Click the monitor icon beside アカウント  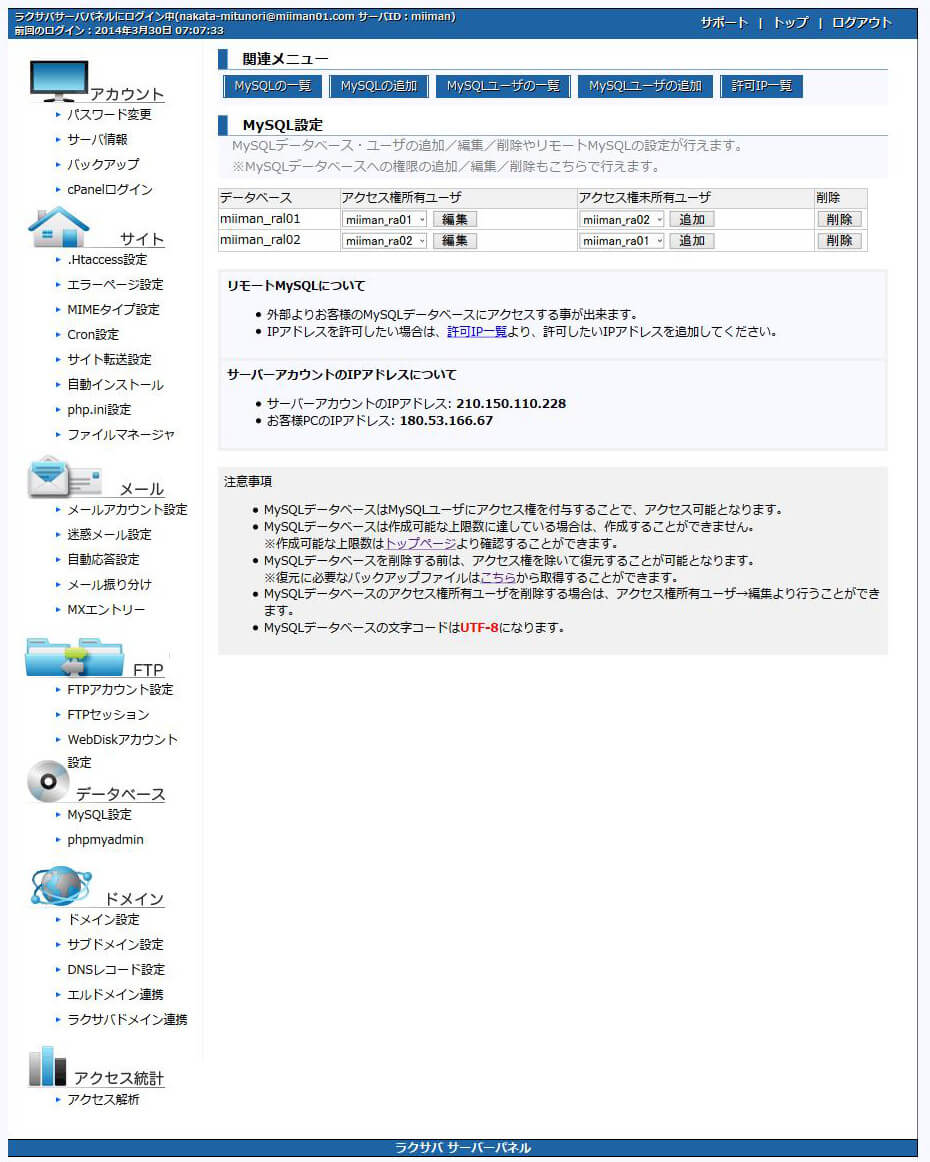point(59,81)
